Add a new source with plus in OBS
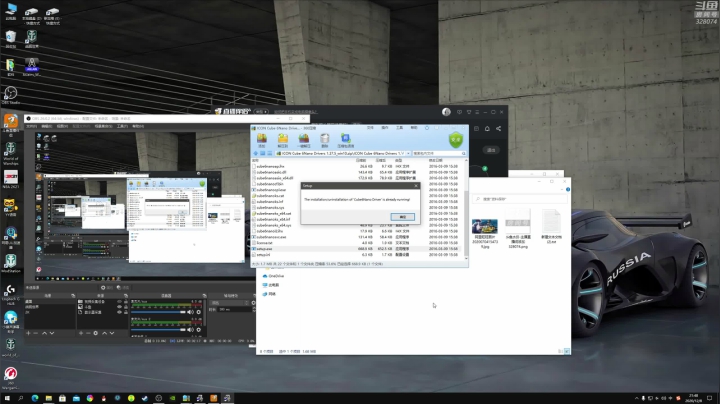Screen dimensions: 720x404 tap(81, 333)
